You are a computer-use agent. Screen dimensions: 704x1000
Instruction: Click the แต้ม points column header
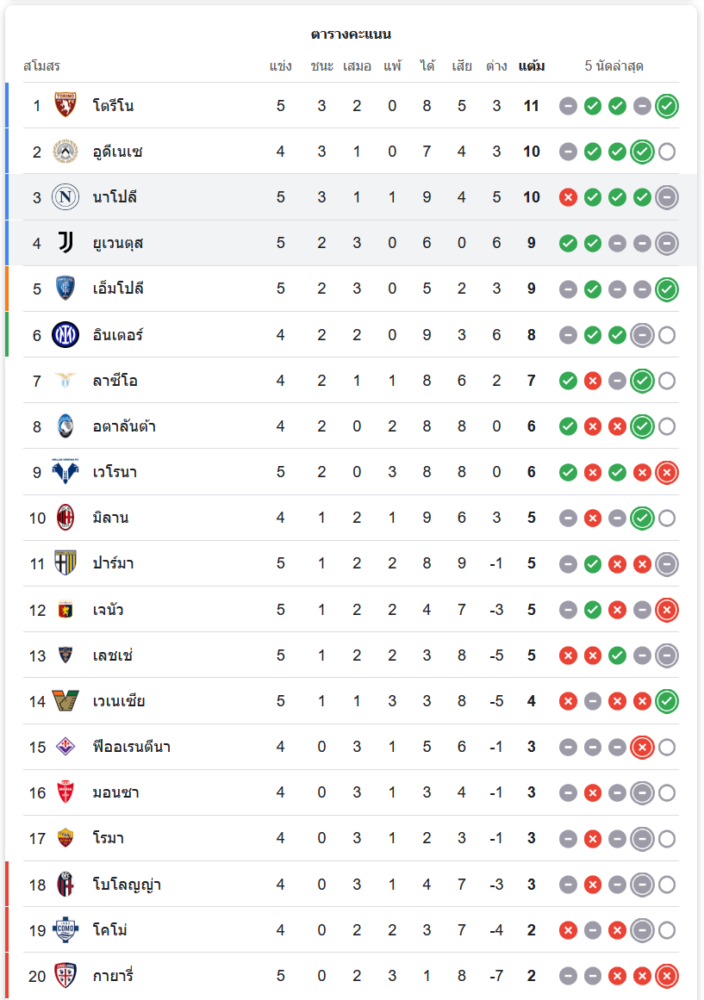[x=532, y=66]
